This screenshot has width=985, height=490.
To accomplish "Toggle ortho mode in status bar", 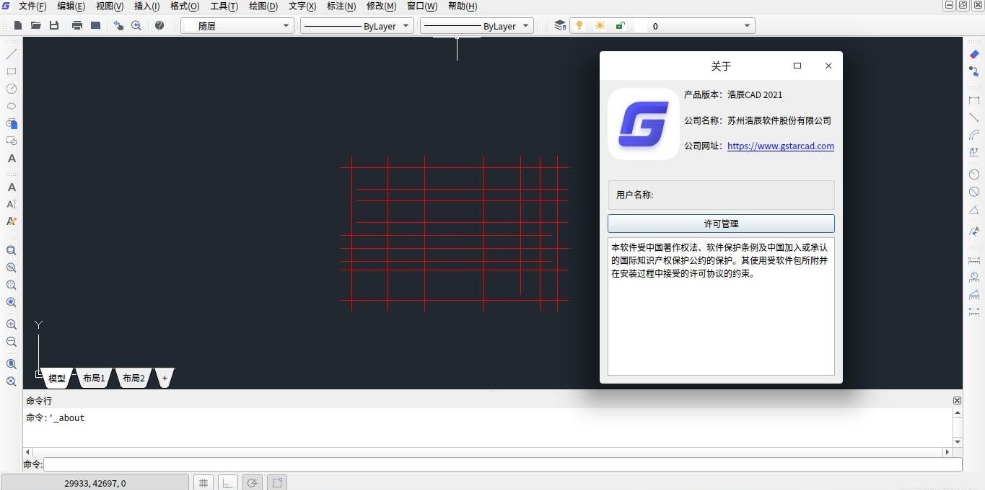I will (x=227, y=482).
